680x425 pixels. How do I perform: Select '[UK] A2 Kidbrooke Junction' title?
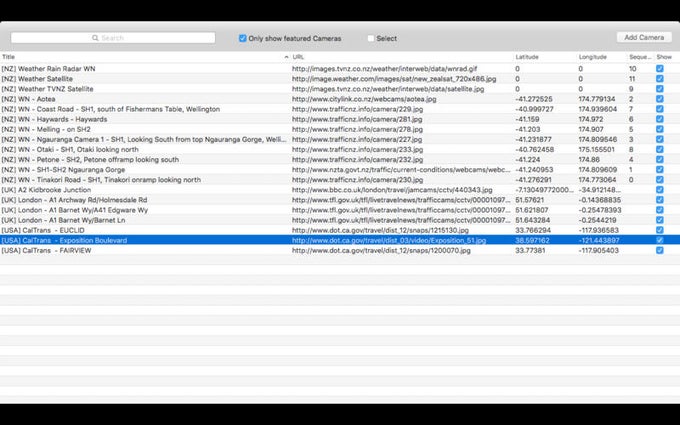[46, 190]
